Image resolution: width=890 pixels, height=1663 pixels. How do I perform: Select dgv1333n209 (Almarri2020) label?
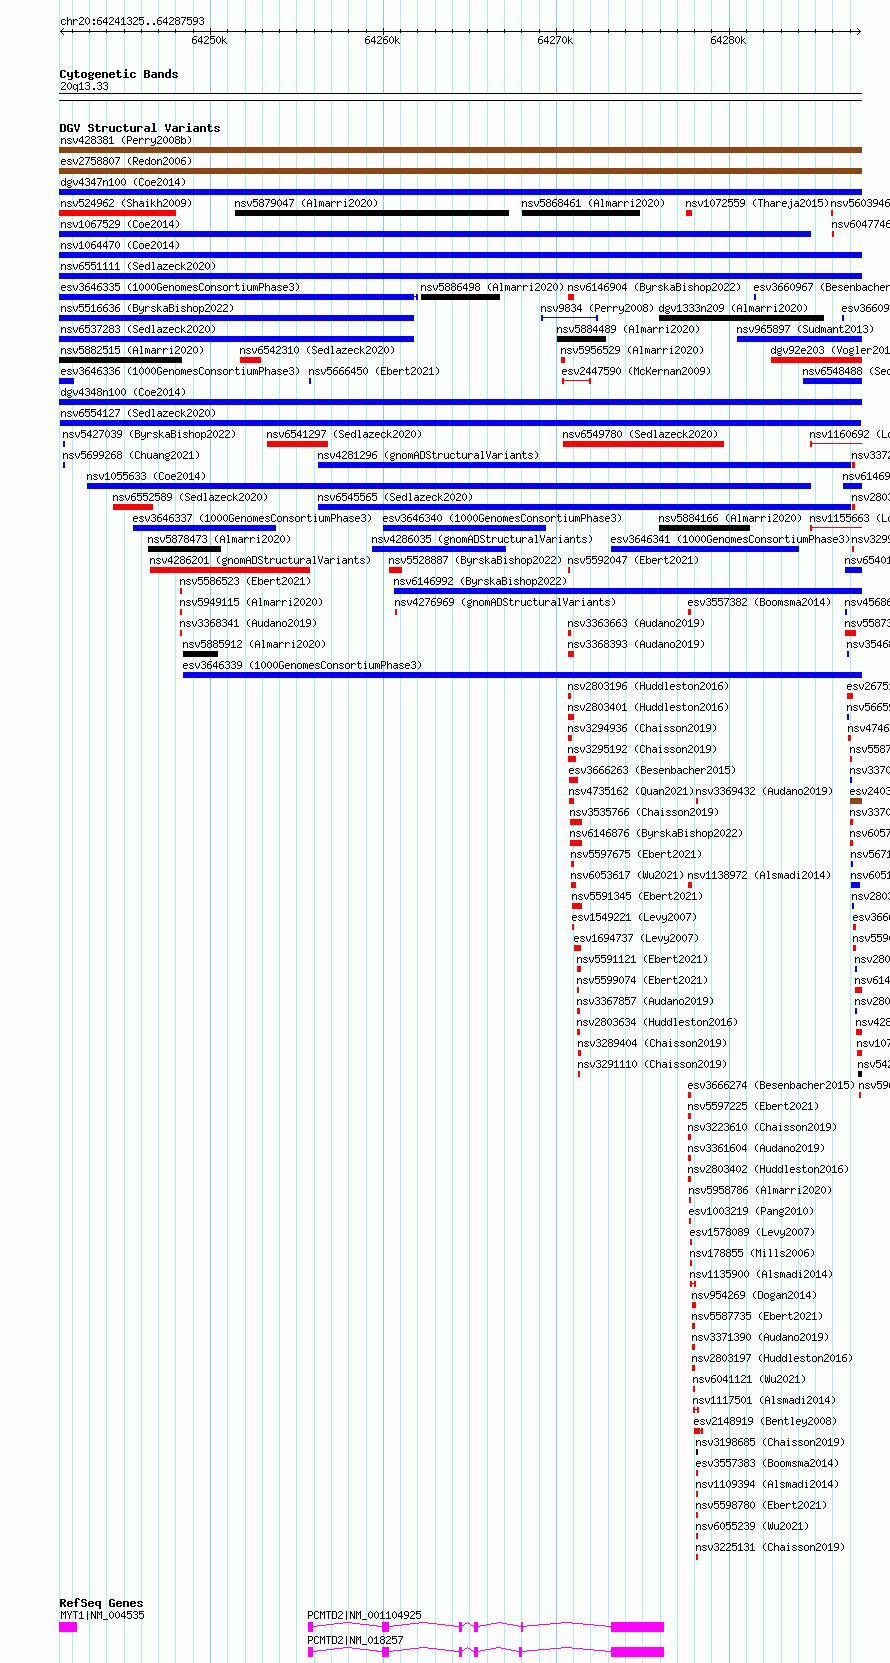pos(733,308)
